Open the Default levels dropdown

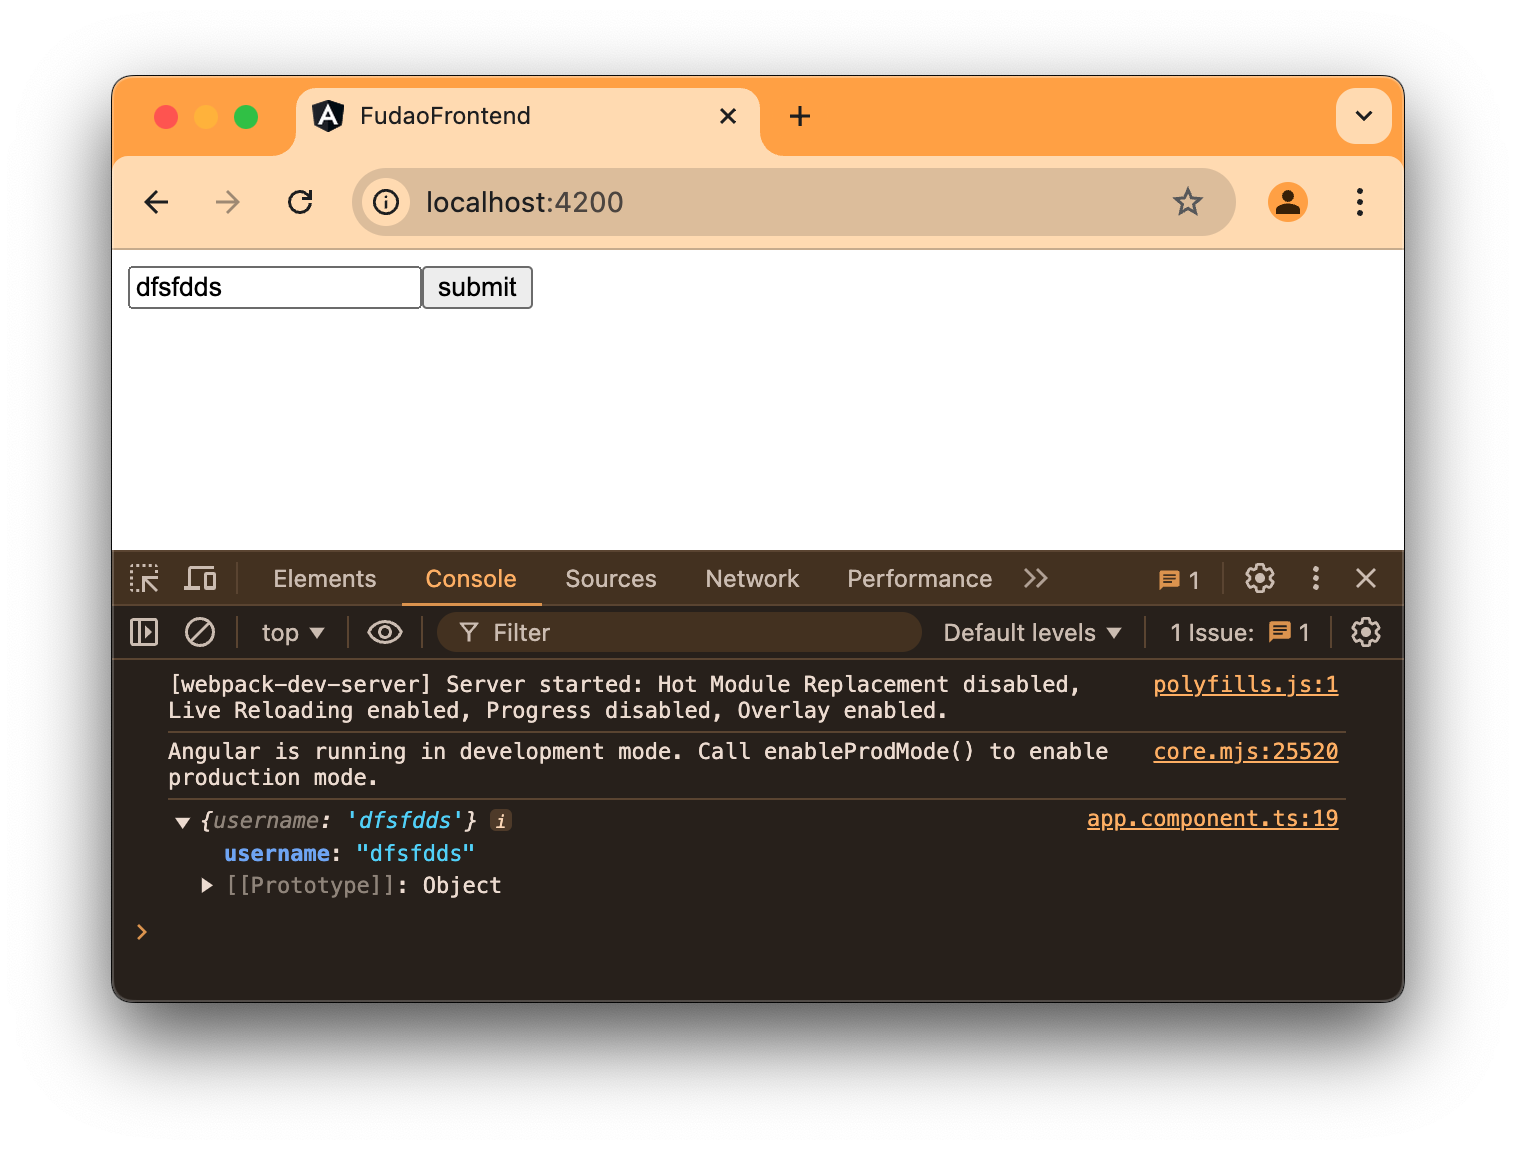[1031, 632]
